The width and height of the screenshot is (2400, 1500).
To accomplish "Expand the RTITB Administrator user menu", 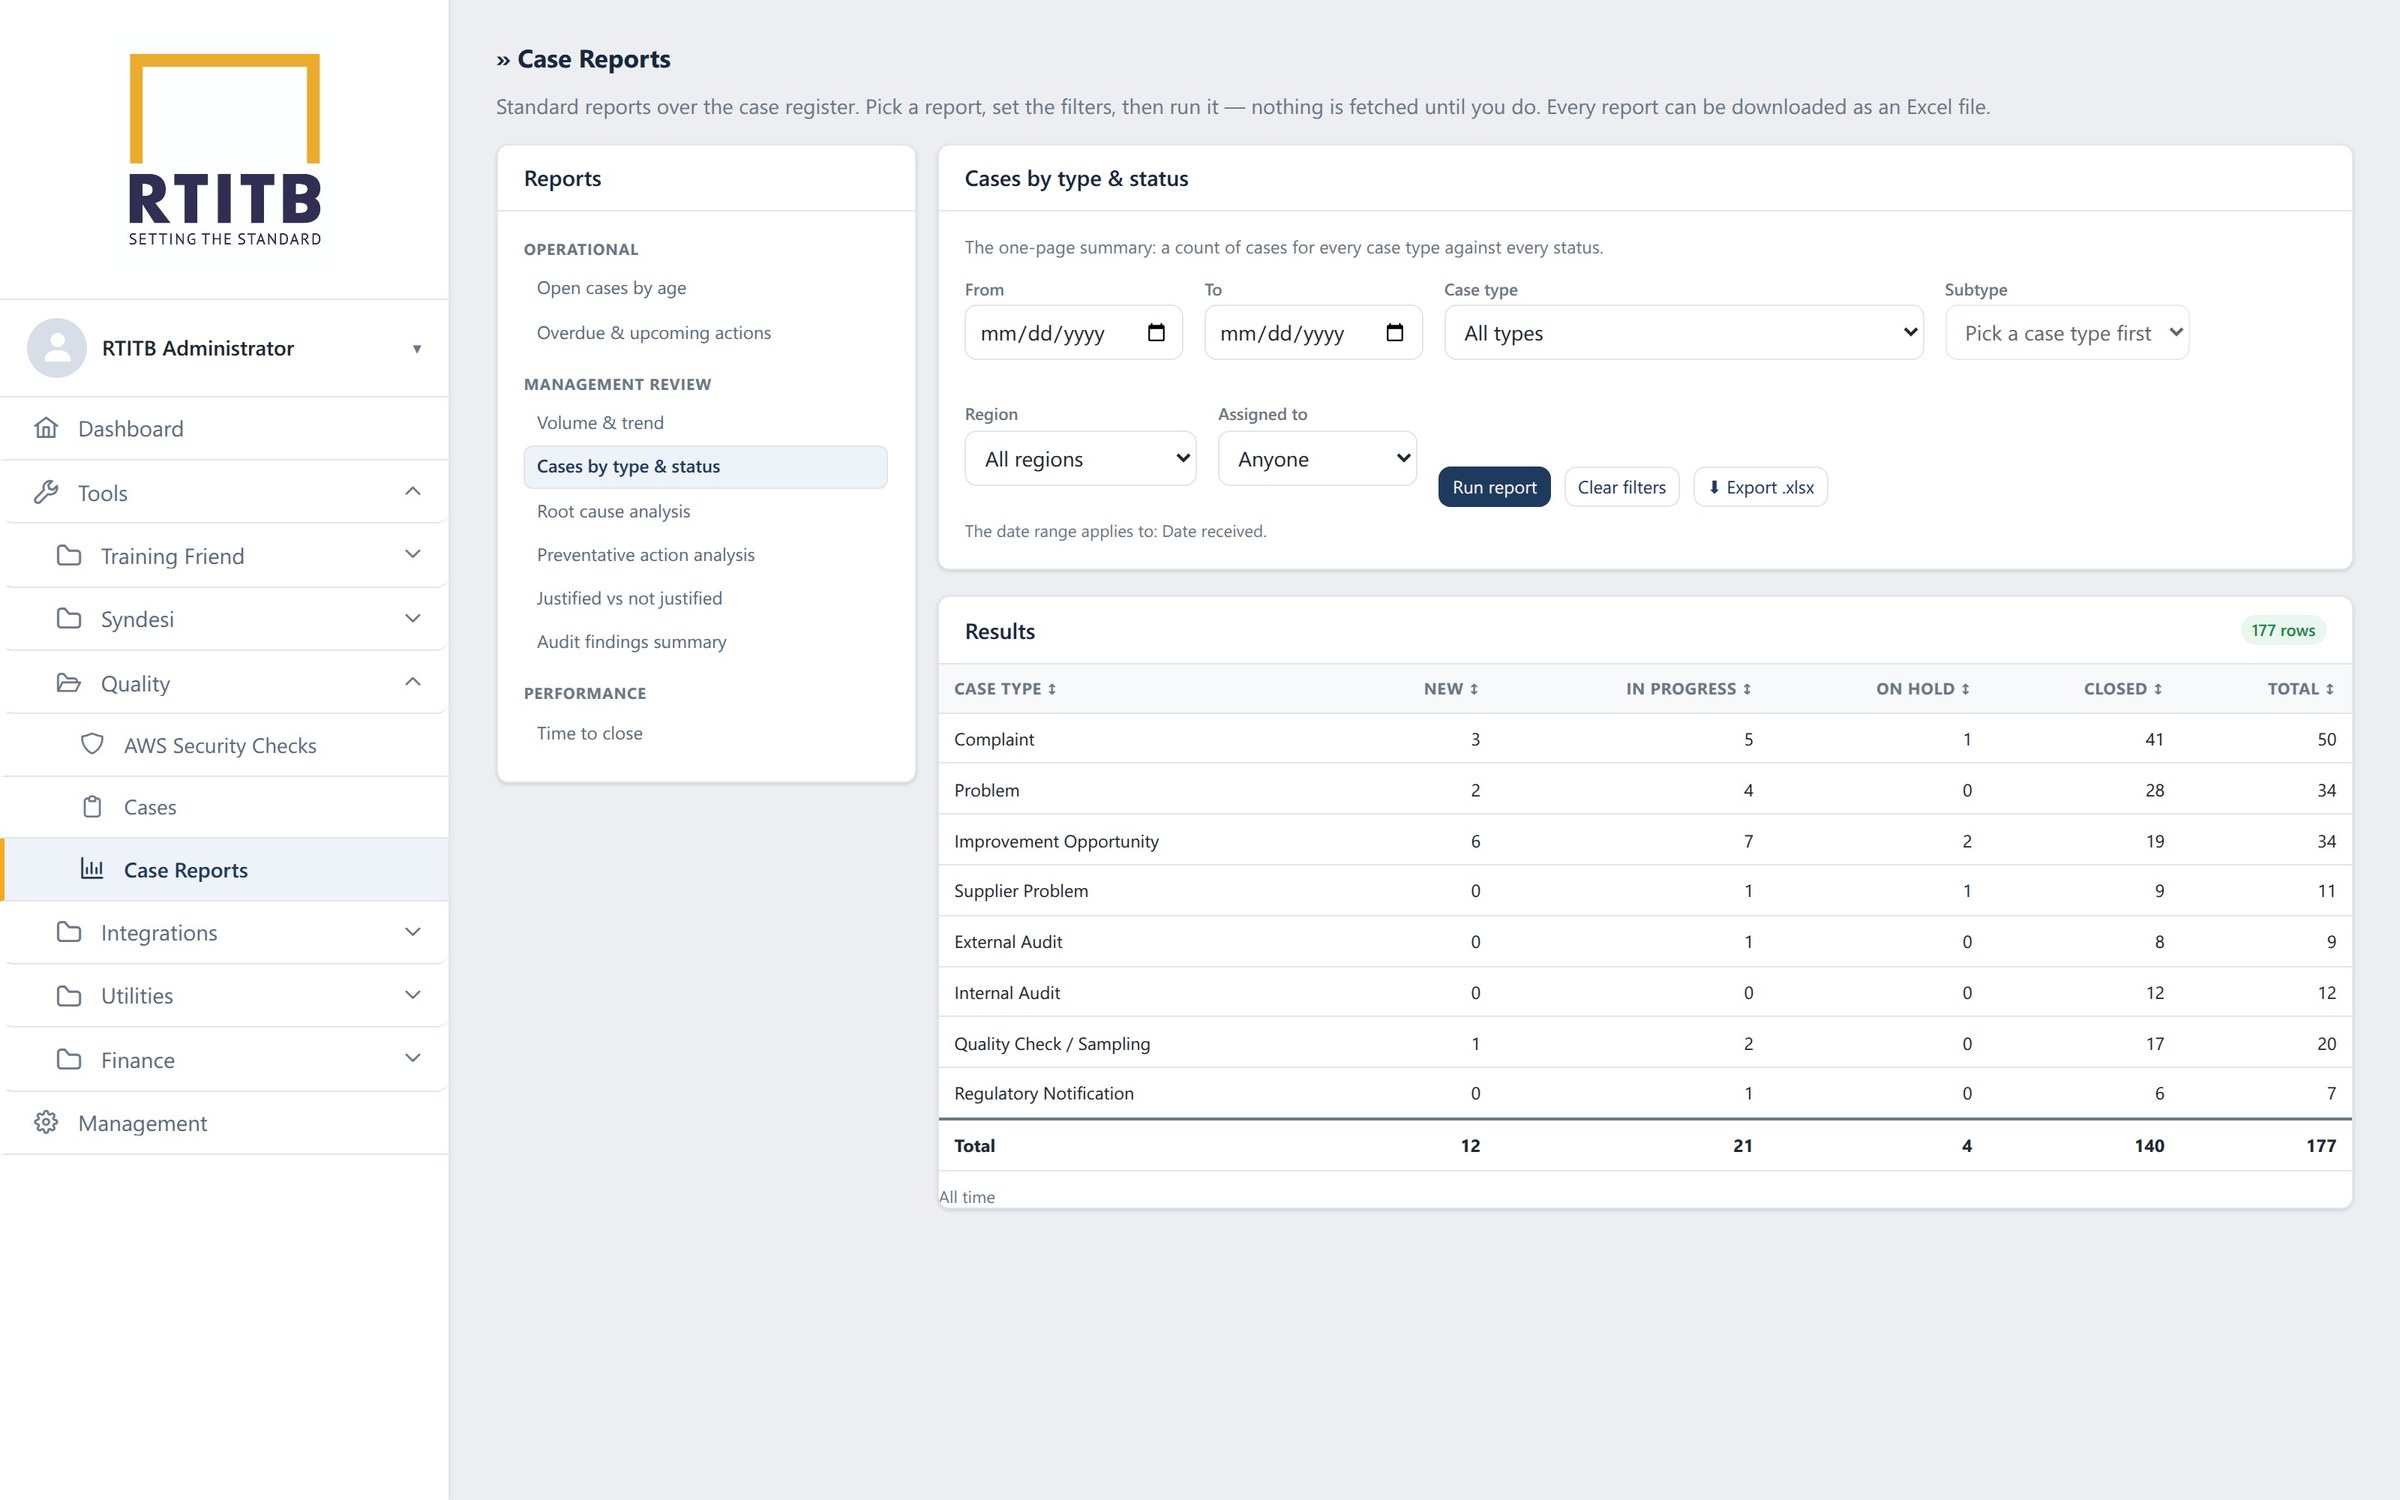I will pos(417,349).
